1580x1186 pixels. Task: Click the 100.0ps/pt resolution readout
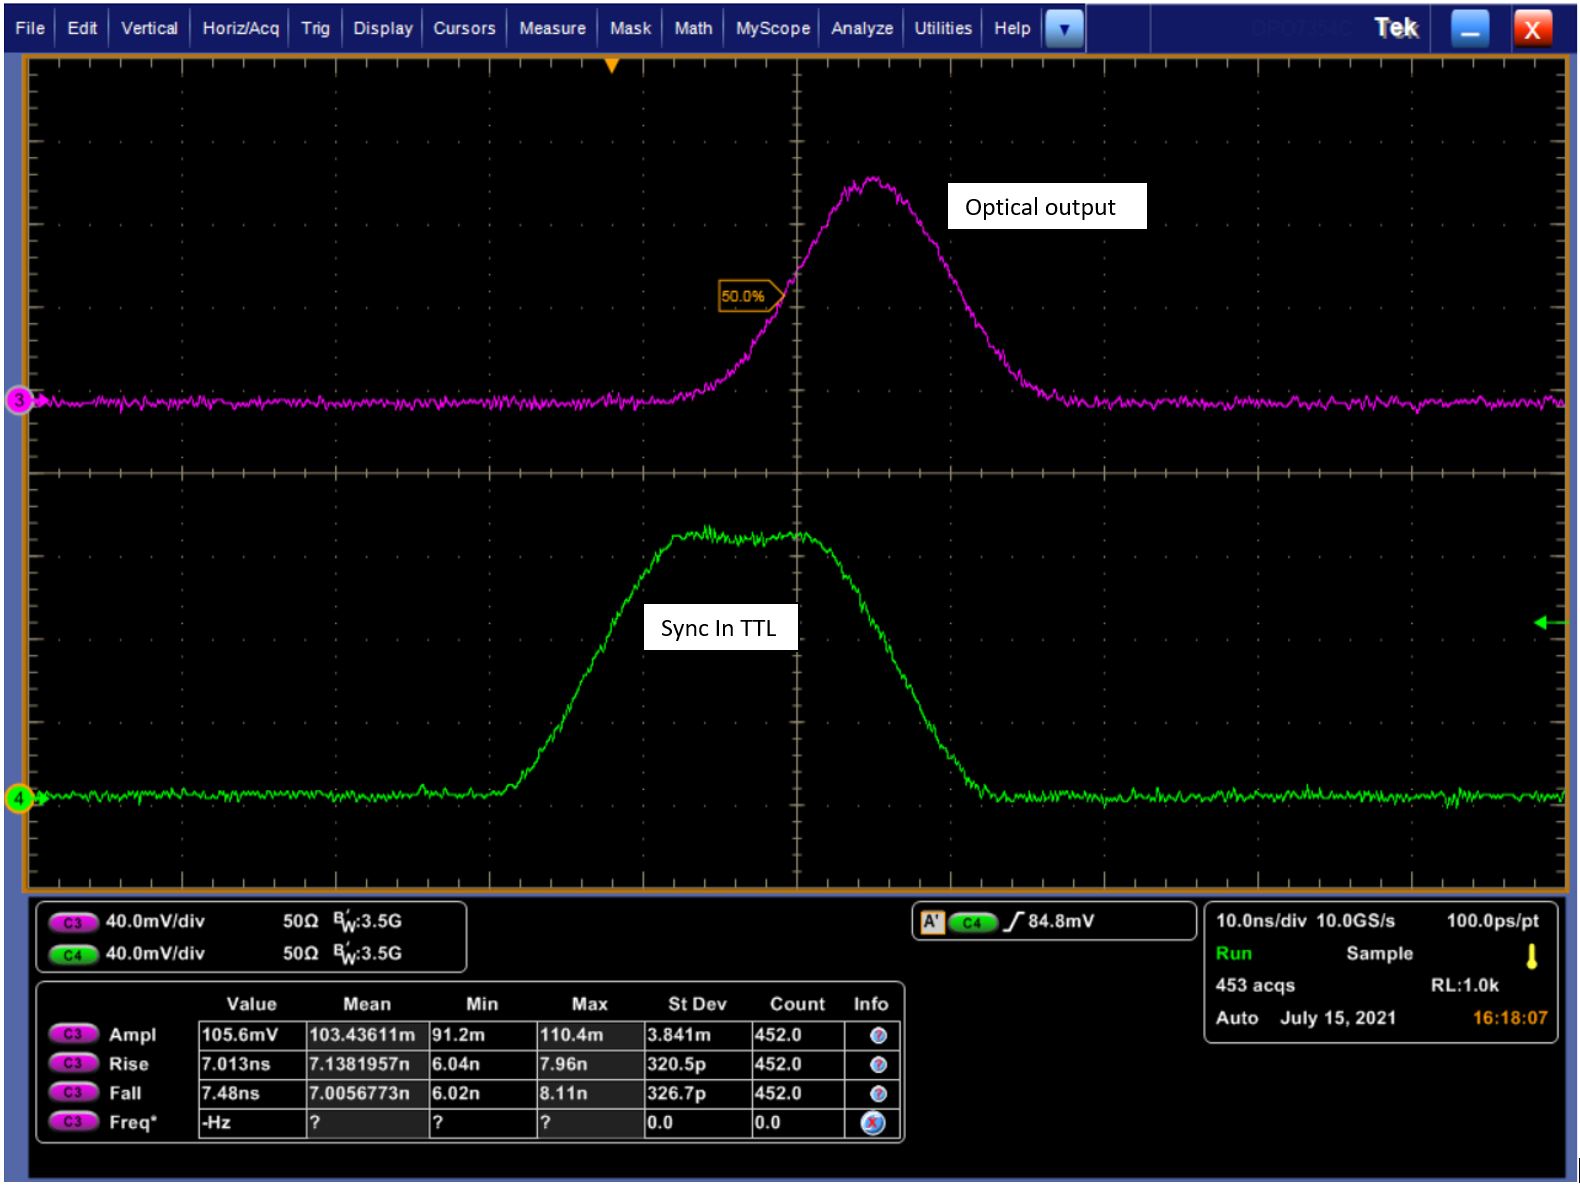[x=1492, y=920]
